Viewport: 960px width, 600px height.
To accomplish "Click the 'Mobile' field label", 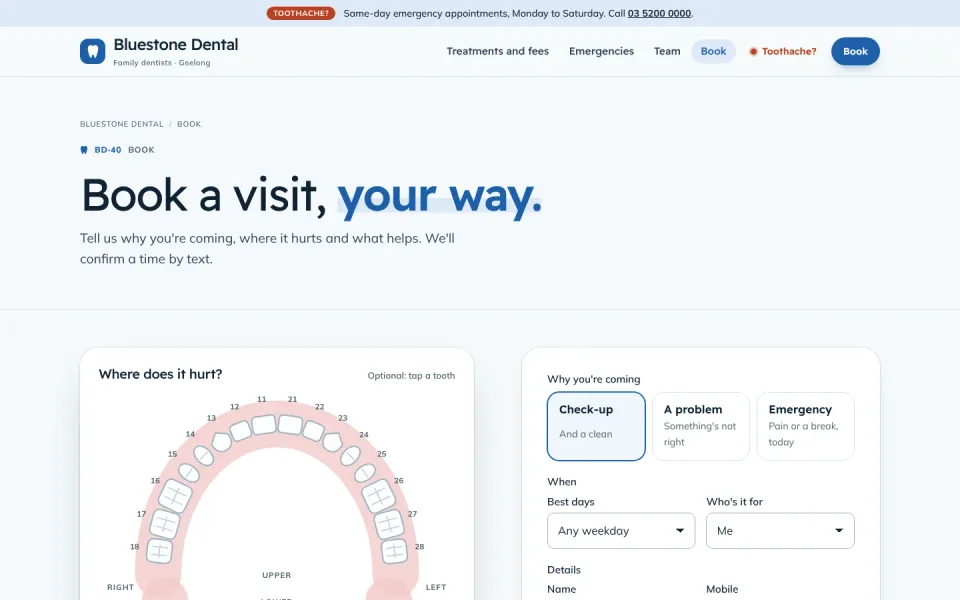I will click(722, 589).
